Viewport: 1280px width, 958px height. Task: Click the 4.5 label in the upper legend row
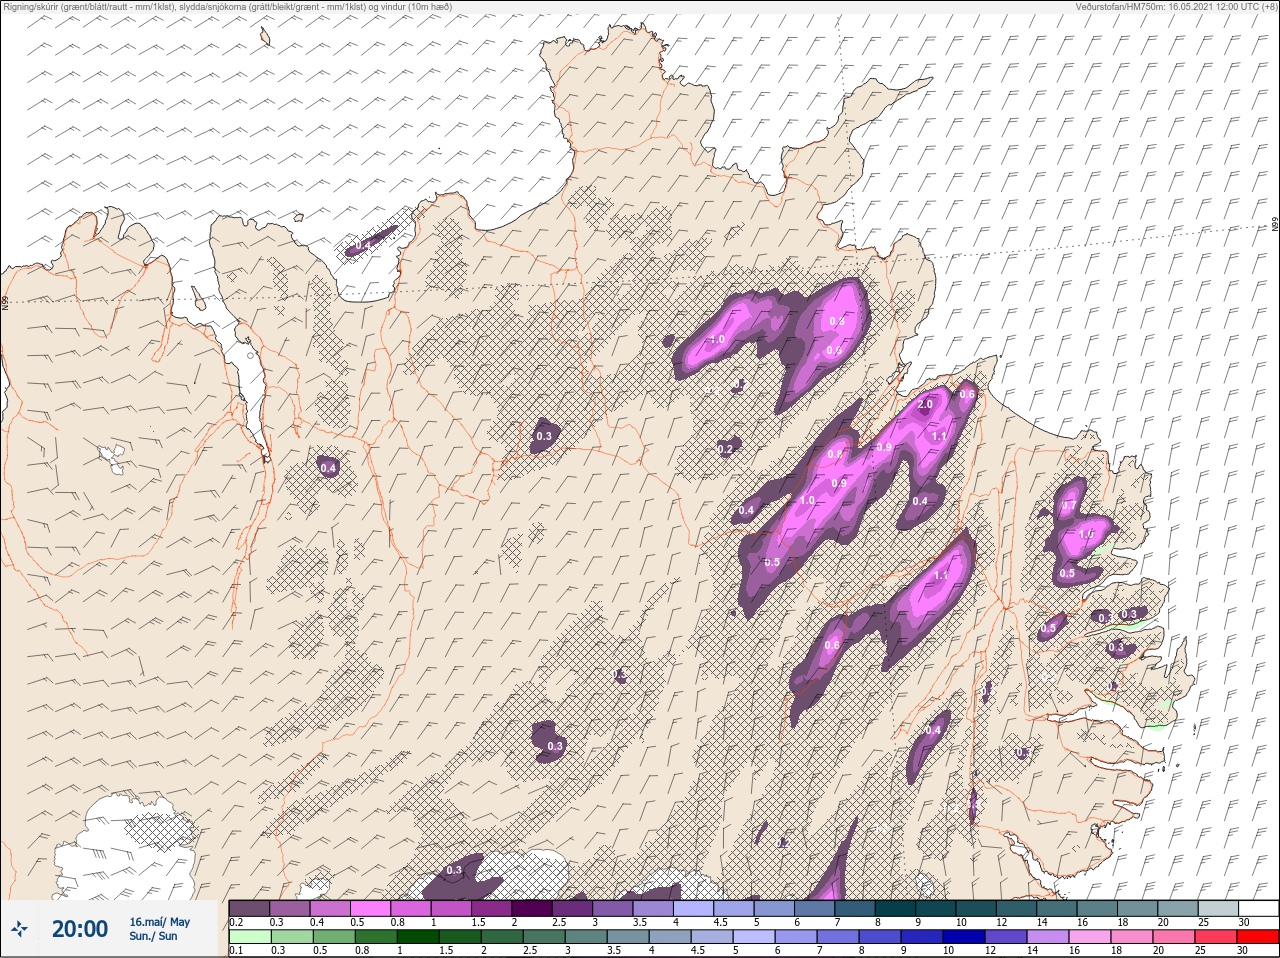pos(721,922)
